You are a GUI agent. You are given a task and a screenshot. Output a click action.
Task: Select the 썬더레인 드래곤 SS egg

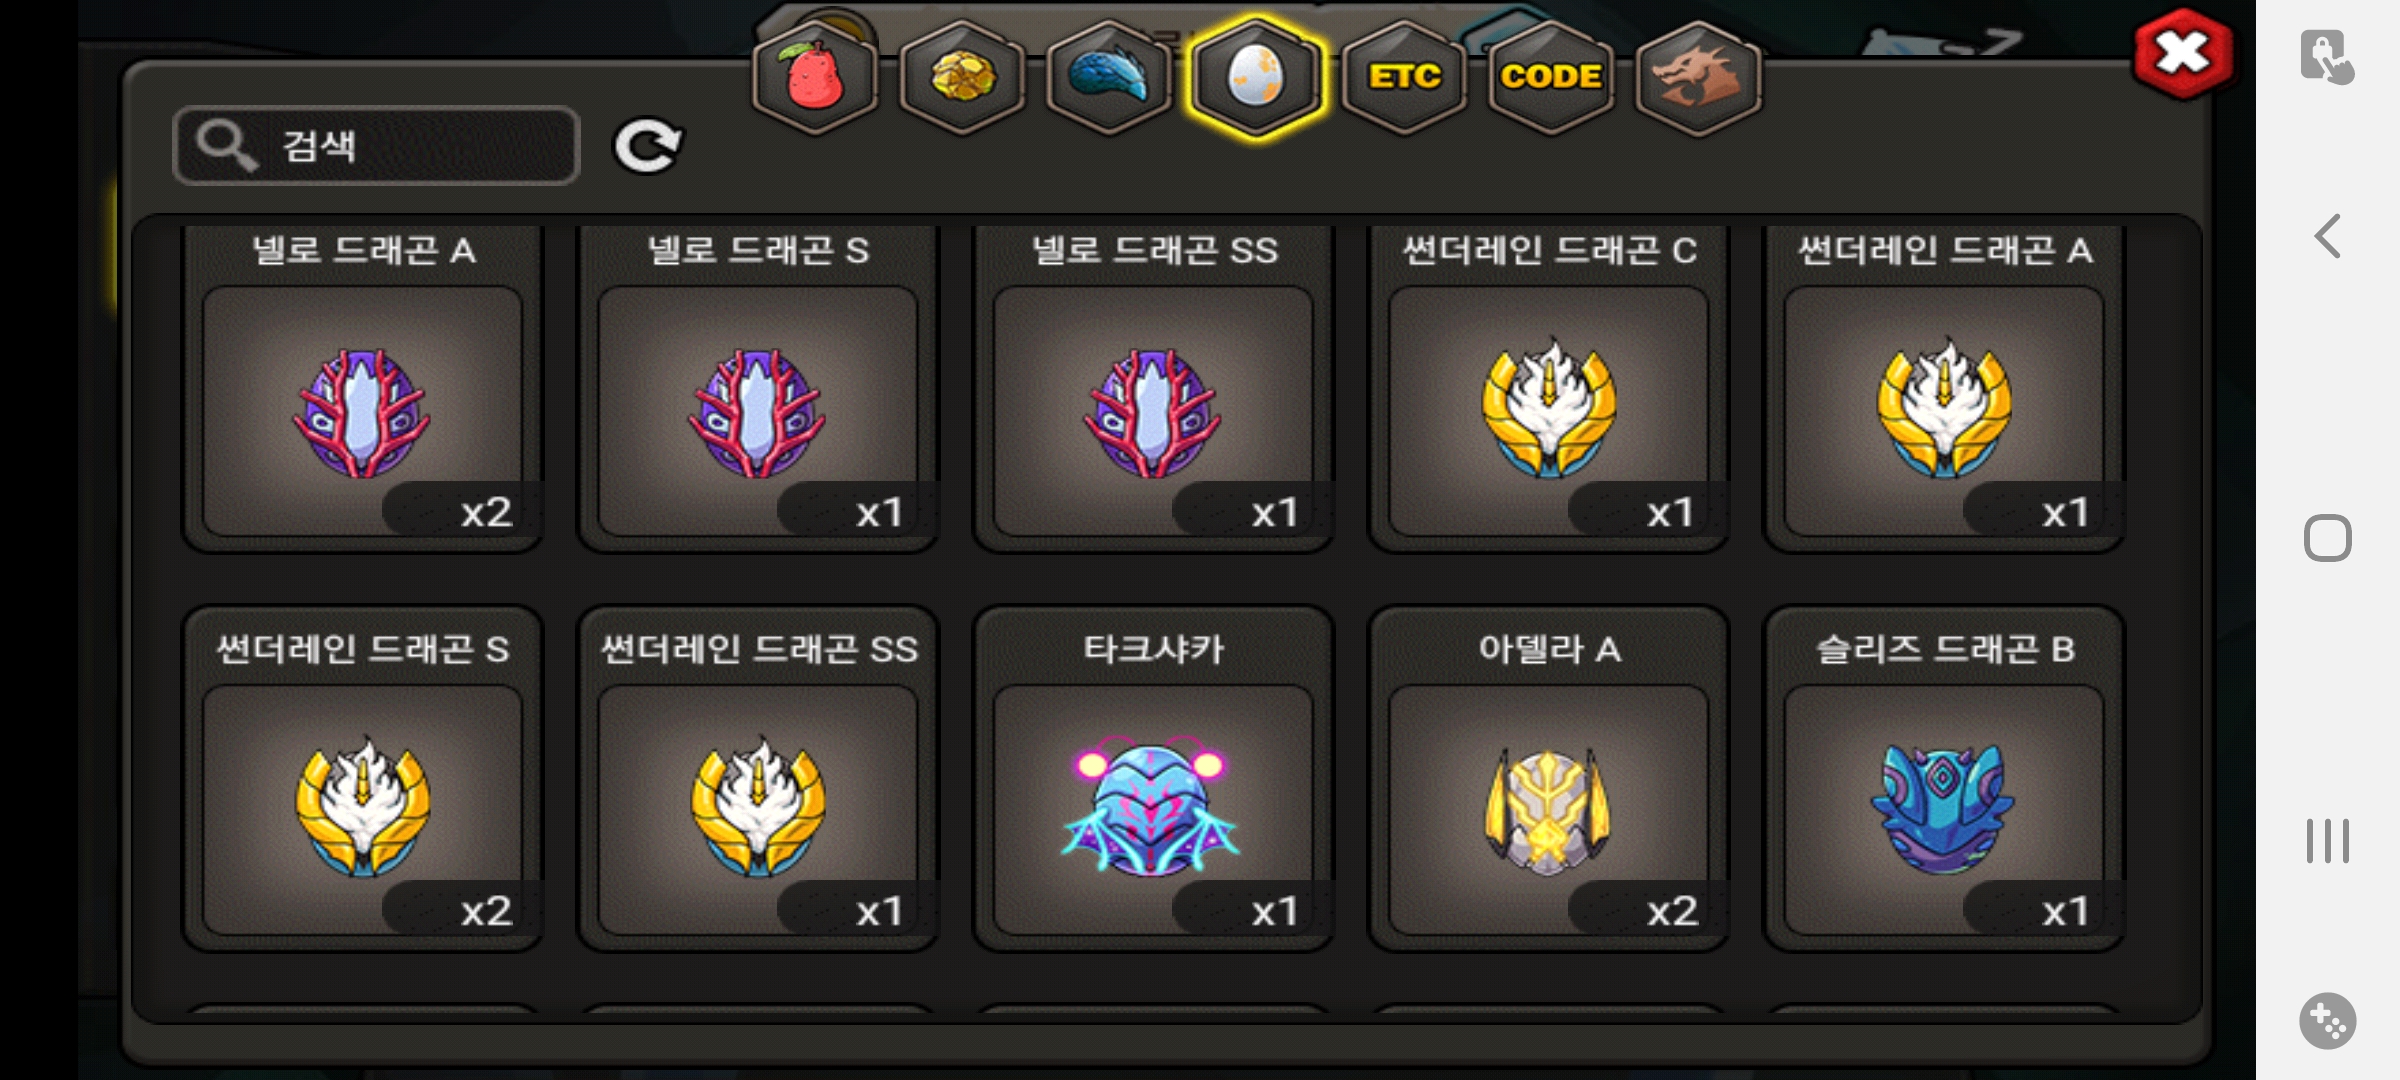(758, 779)
